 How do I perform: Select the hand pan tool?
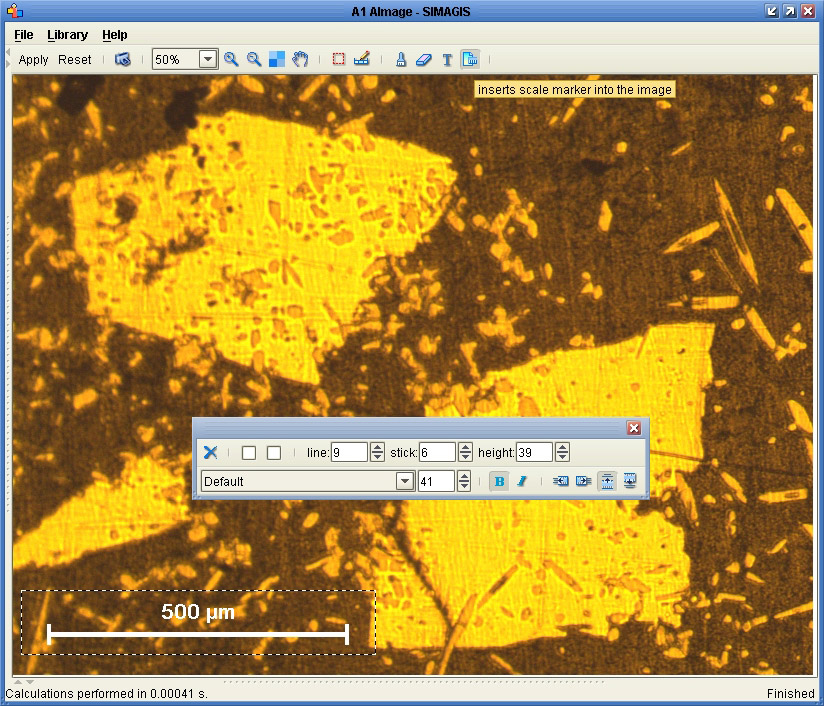(x=300, y=59)
